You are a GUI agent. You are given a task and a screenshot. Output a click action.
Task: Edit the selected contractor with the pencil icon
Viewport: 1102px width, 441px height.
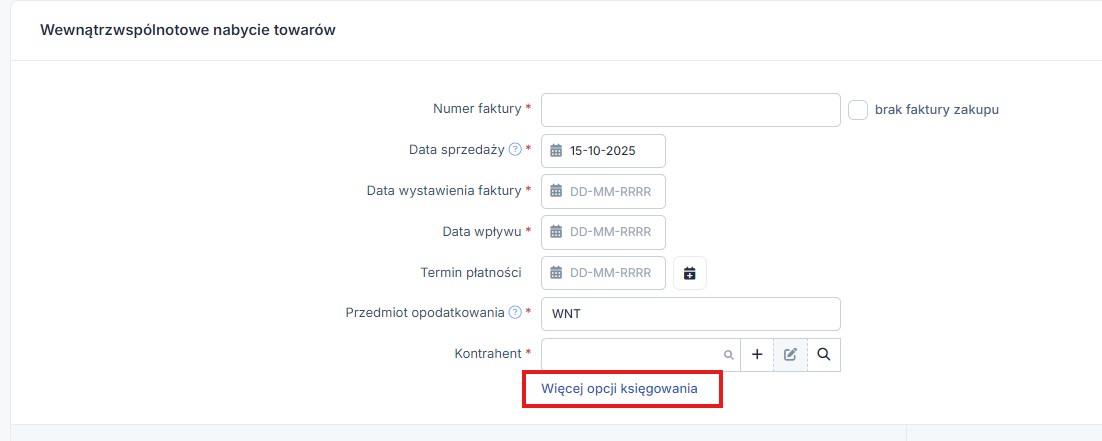(790, 354)
